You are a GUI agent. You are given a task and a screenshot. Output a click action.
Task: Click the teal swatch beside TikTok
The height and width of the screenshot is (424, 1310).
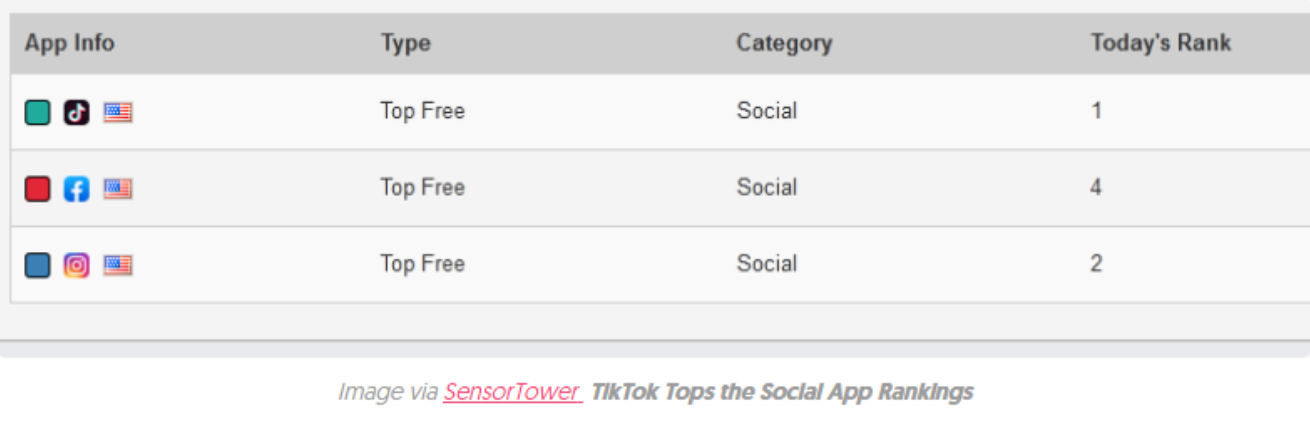(38, 112)
